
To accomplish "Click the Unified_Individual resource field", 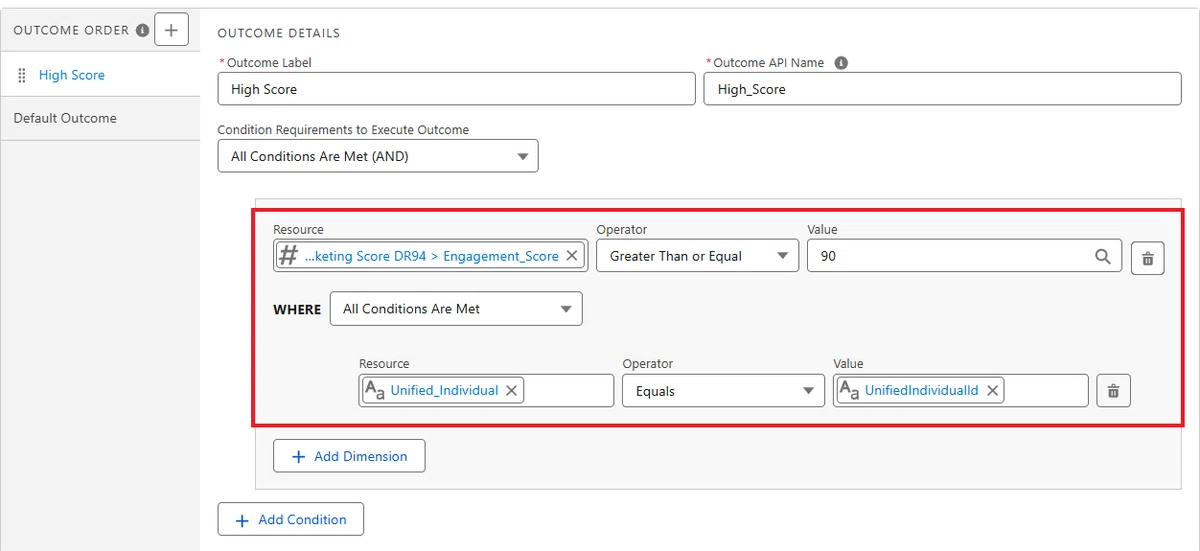I will point(486,391).
